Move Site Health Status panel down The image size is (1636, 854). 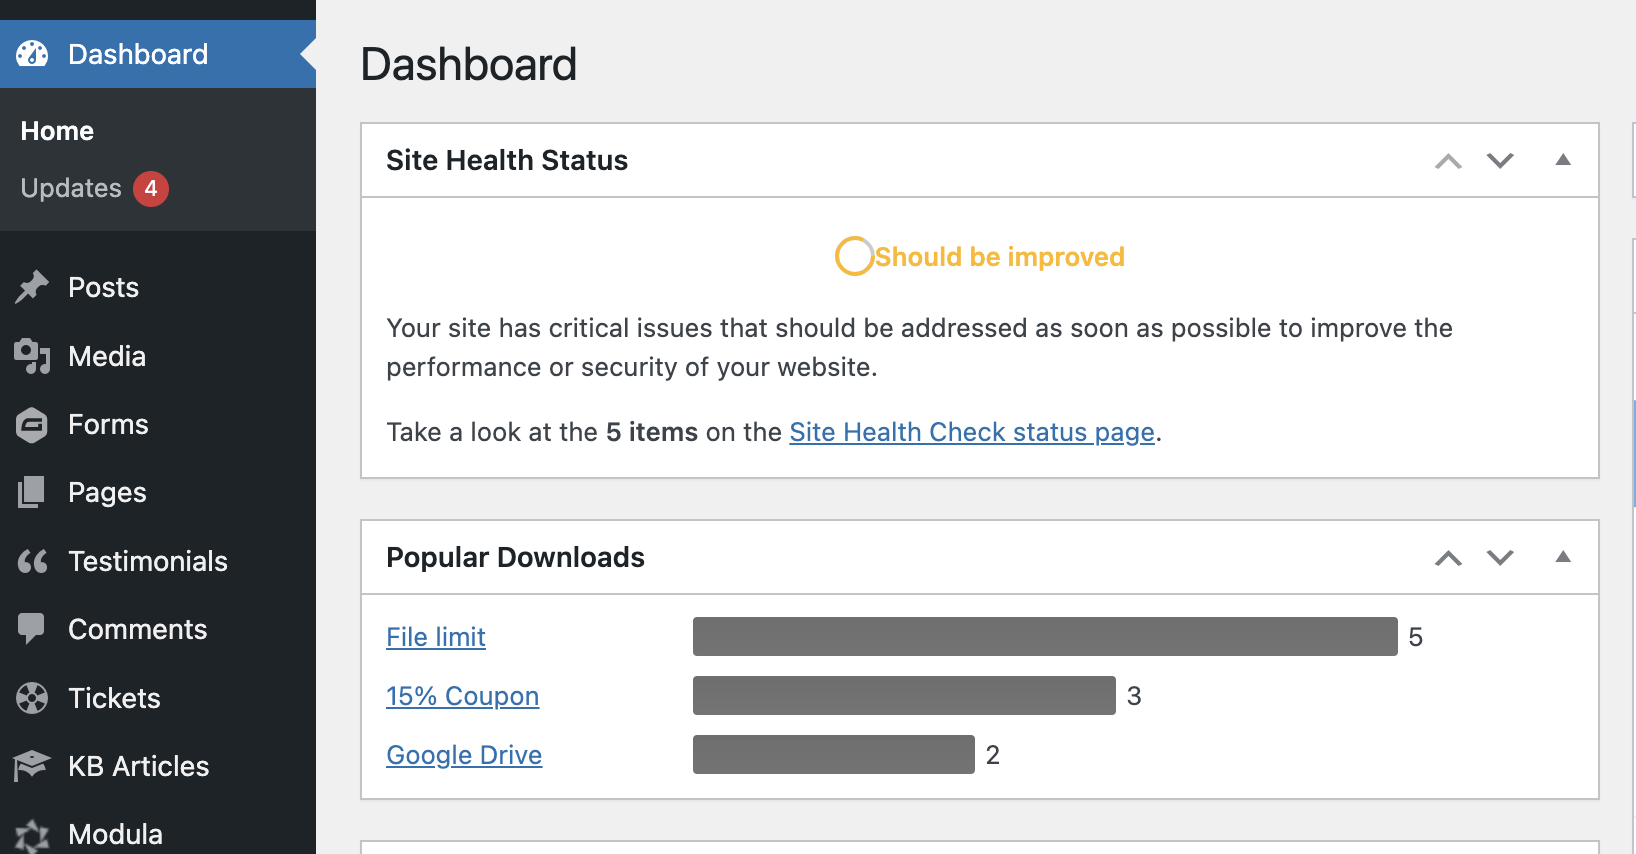tap(1500, 160)
